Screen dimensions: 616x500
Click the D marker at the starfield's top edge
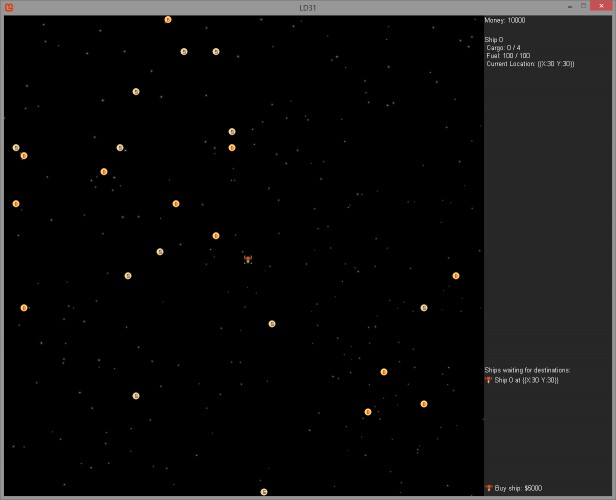(168, 20)
